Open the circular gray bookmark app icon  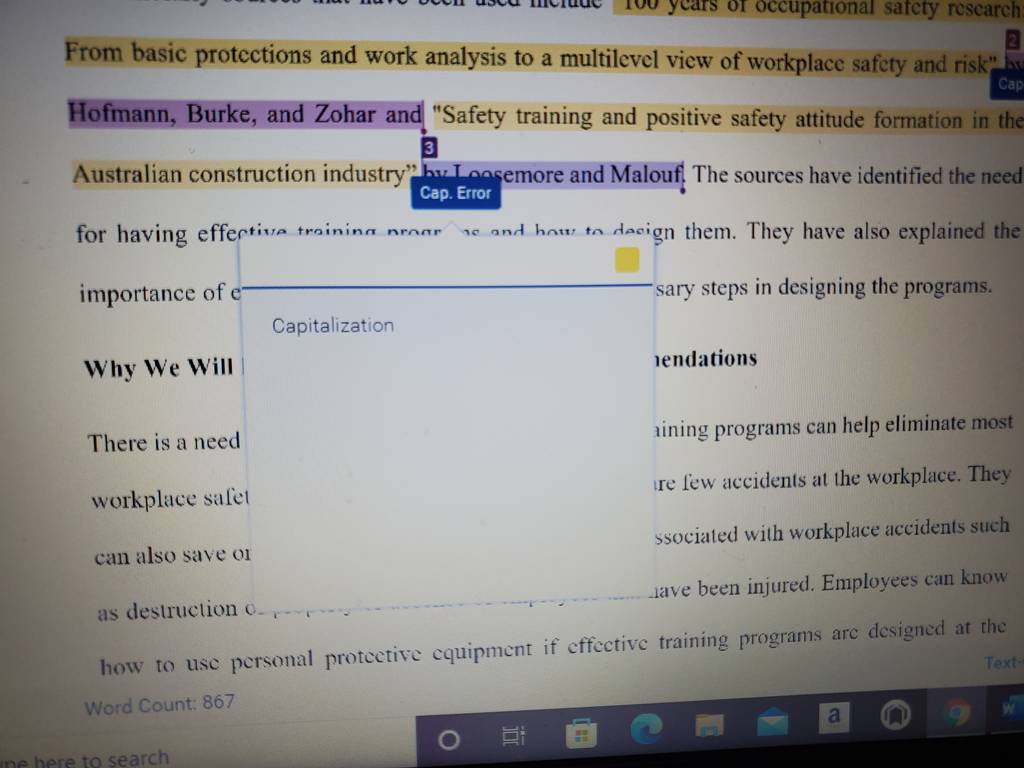click(895, 715)
